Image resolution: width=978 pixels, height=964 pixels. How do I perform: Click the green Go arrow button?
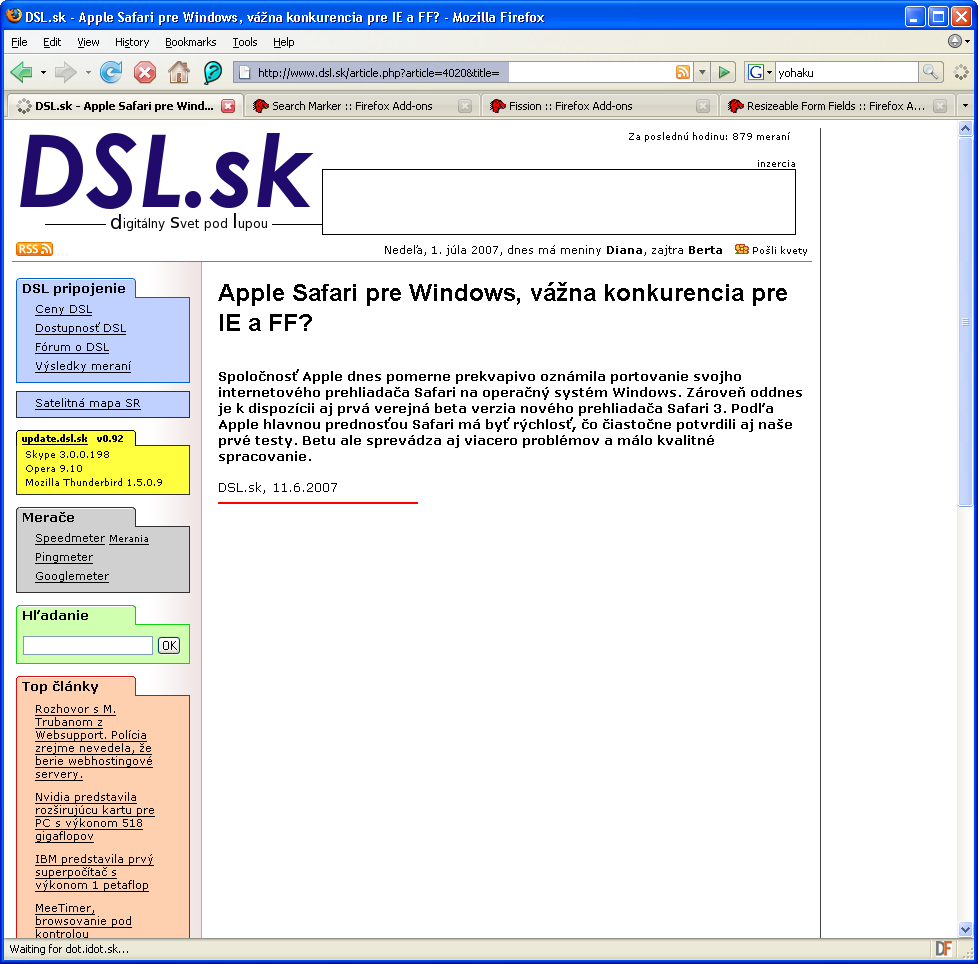coord(724,72)
